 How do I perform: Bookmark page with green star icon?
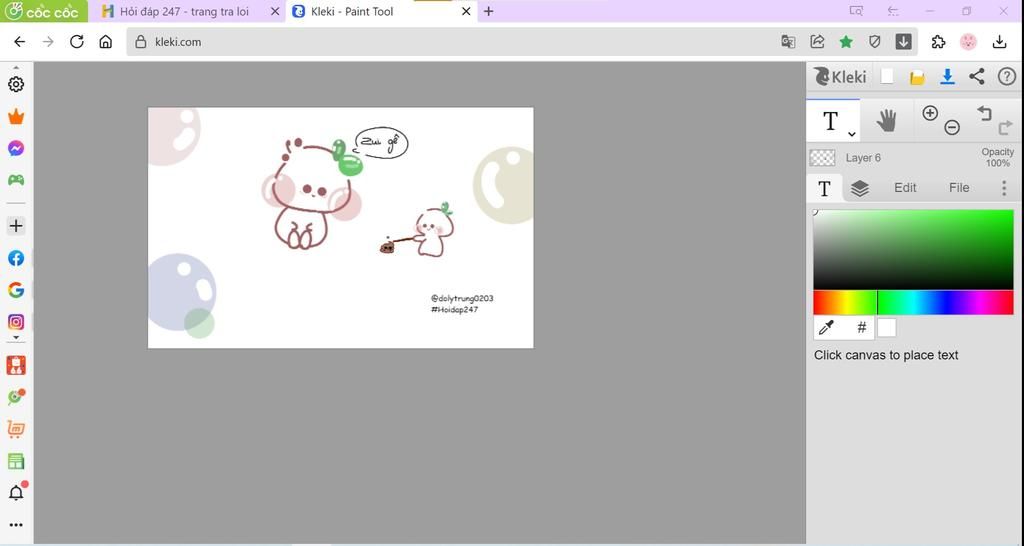pyautogui.click(x=846, y=42)
